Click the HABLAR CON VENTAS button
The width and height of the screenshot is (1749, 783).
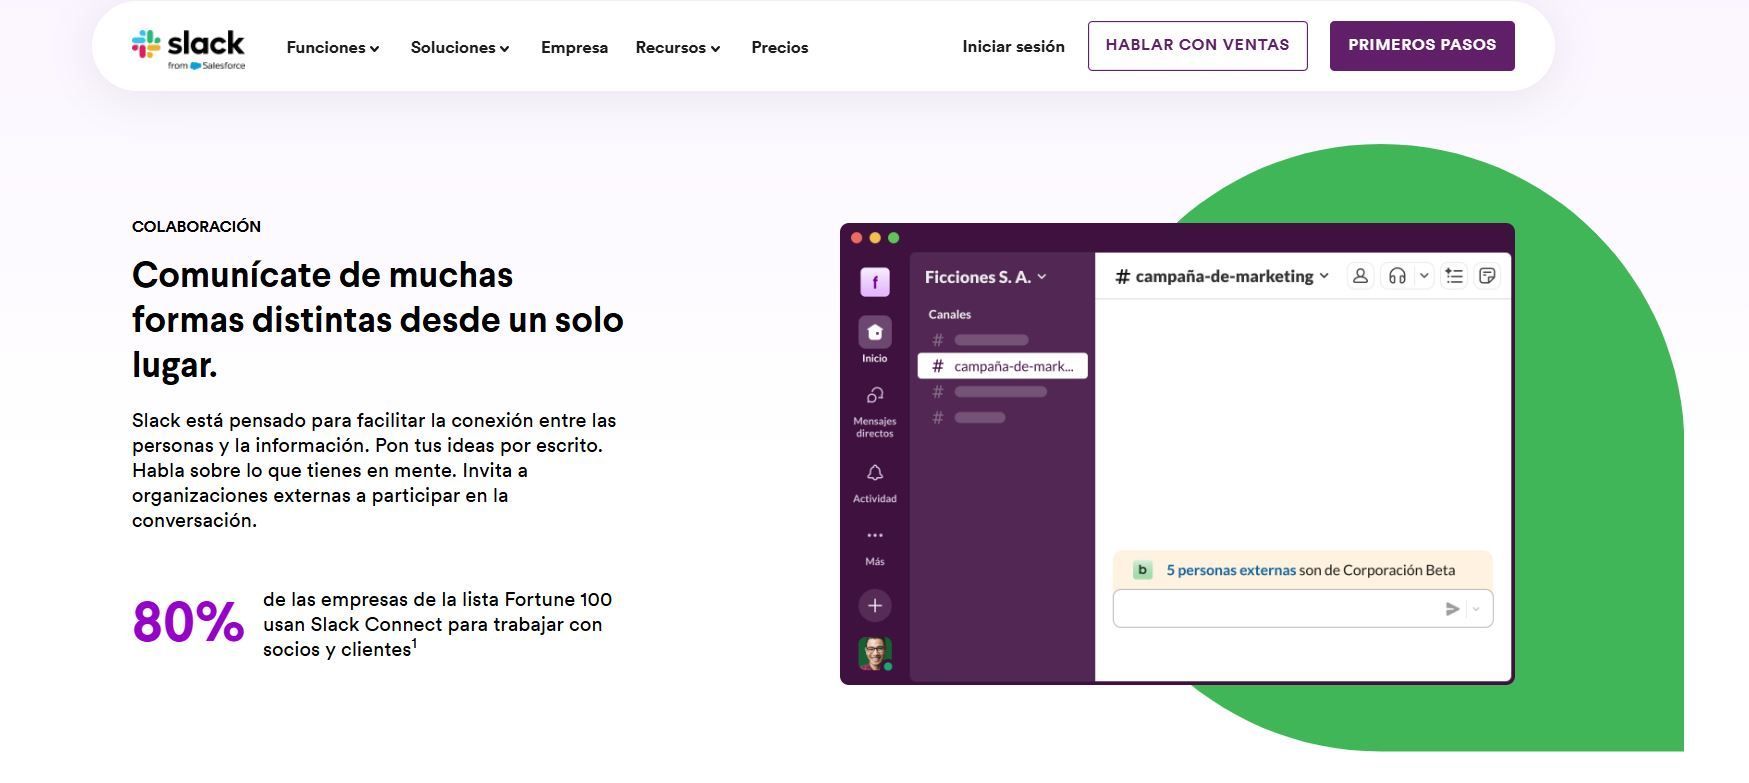pos(1197,46)
